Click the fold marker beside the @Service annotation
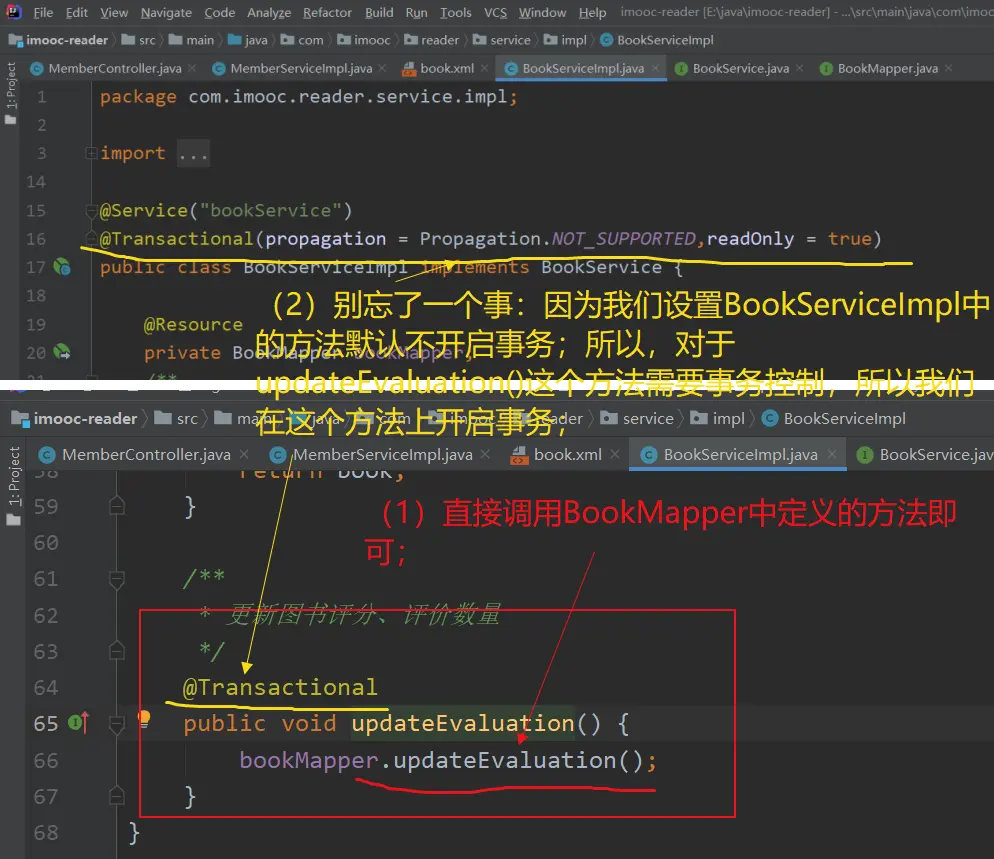 92,211
